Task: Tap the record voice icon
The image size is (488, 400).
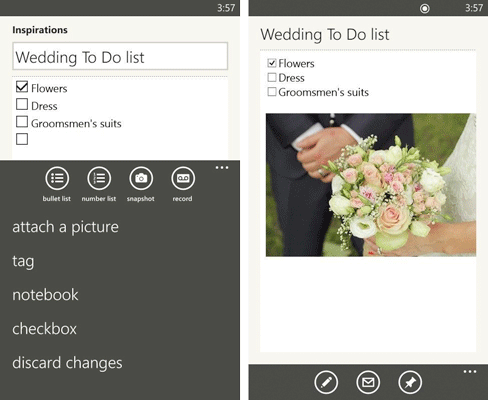Action: point(183,178)
